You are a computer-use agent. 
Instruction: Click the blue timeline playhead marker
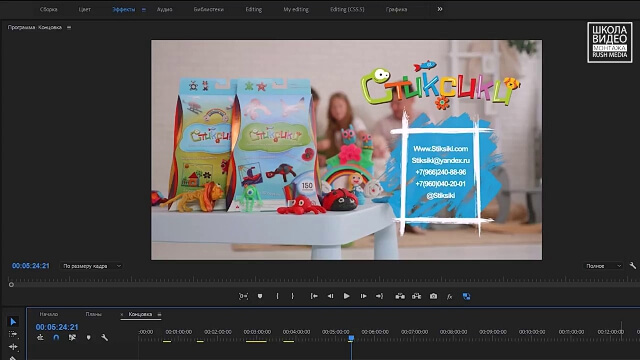pos(351,338)
